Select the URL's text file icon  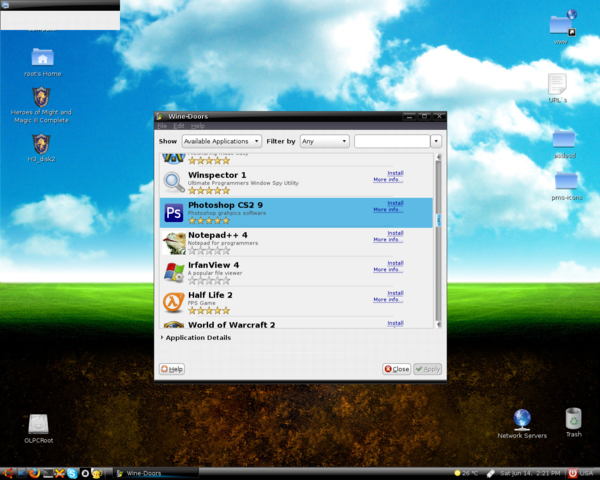(558, 83)
